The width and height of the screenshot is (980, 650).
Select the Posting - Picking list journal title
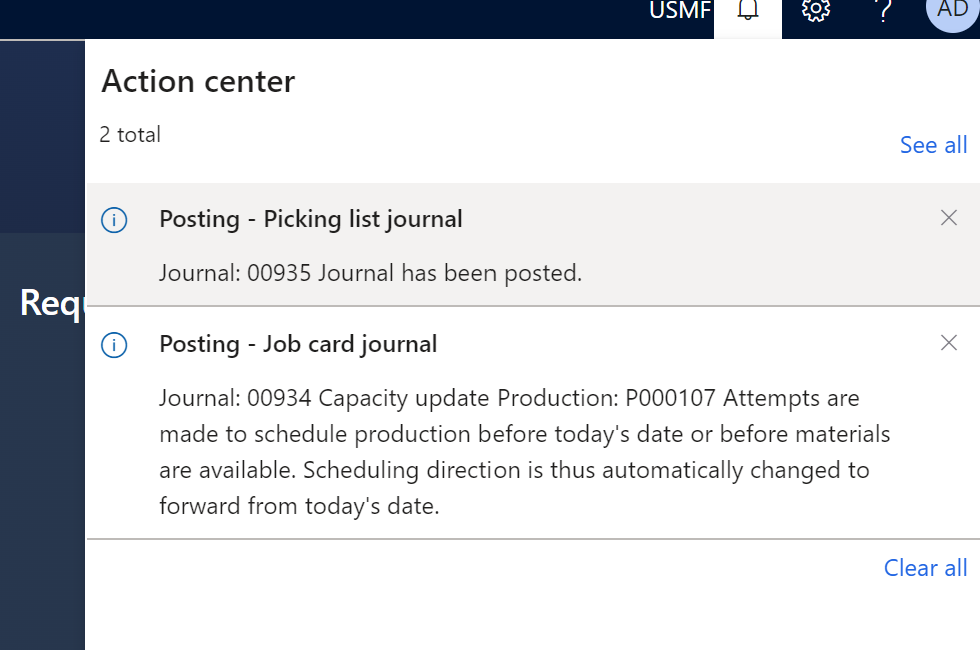(310, 219)
